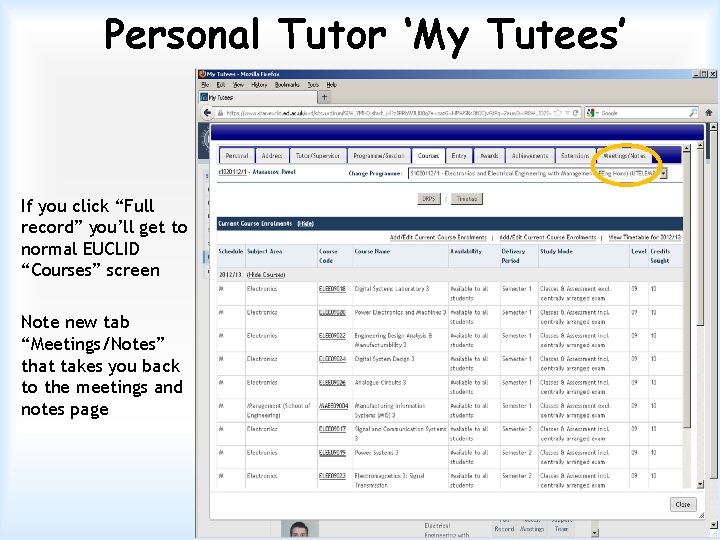Open the View menu
The image size is (720, 540).
238,84
